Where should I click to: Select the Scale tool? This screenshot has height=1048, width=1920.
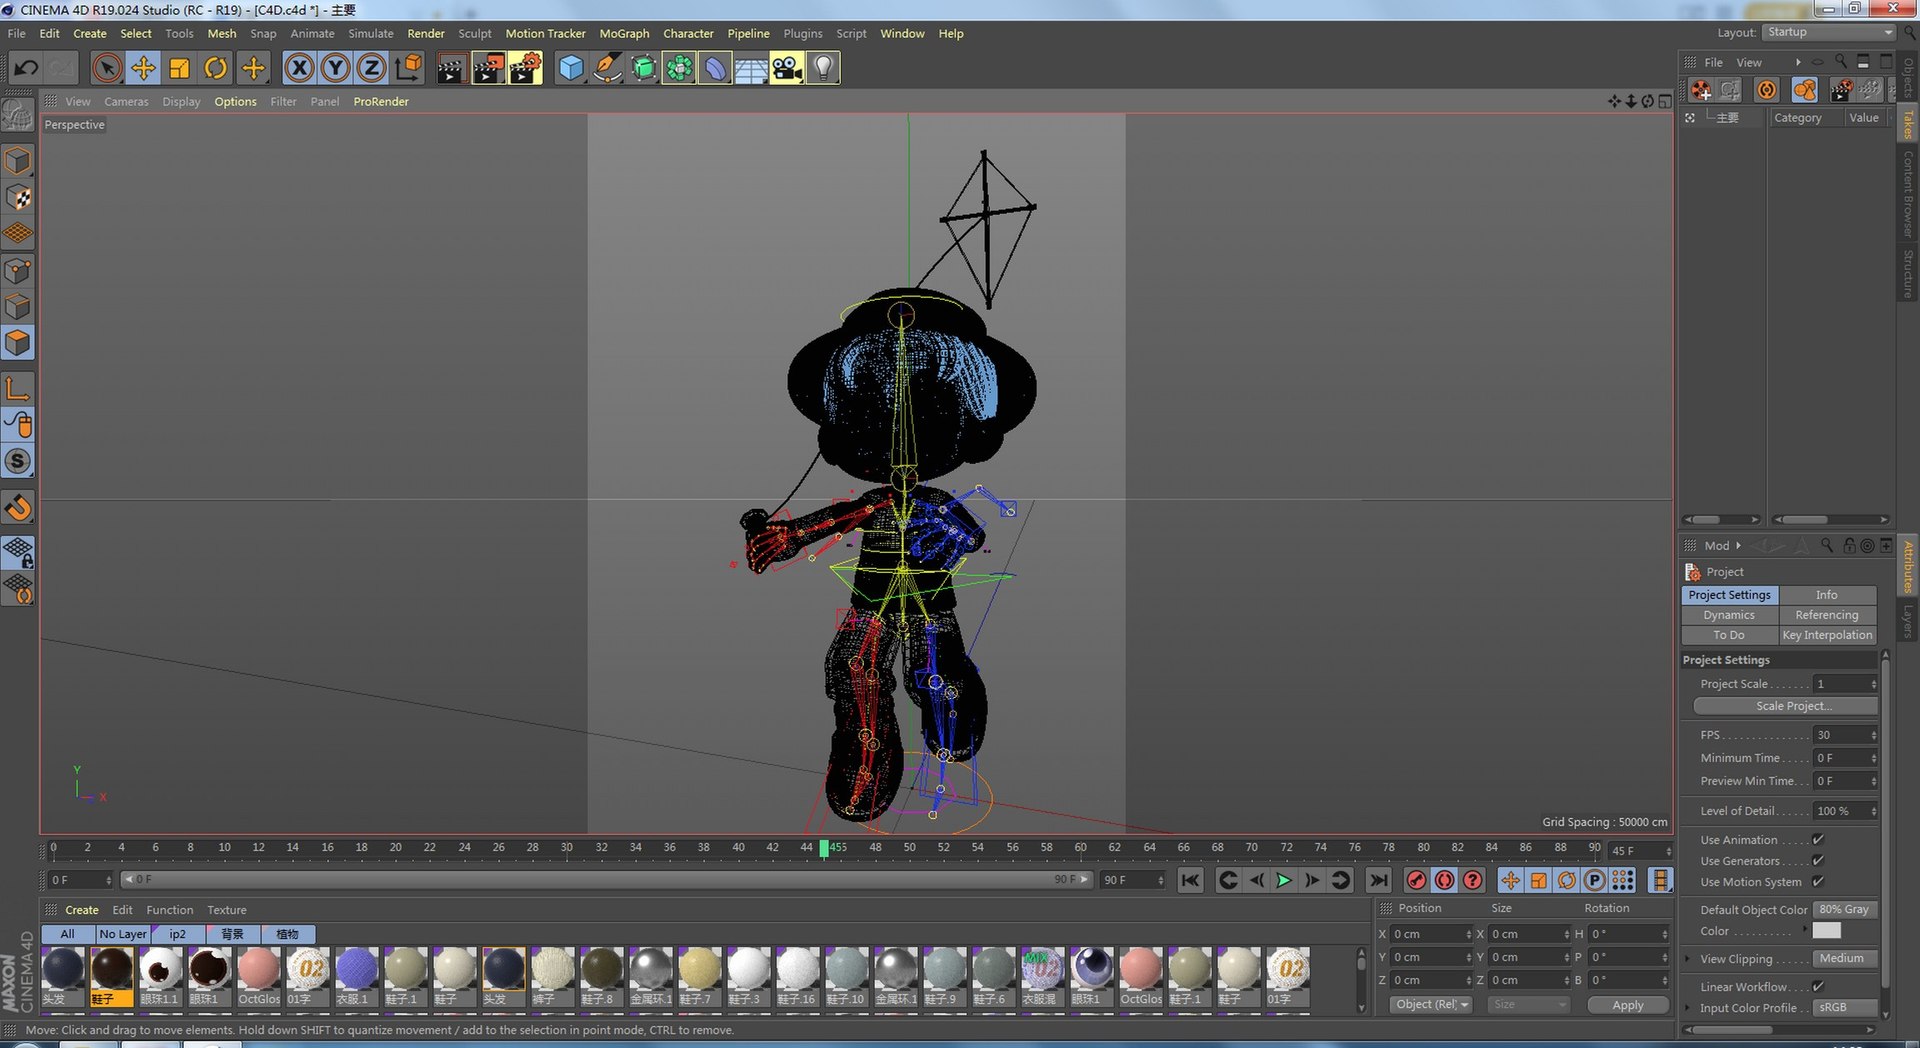point(179,68)
